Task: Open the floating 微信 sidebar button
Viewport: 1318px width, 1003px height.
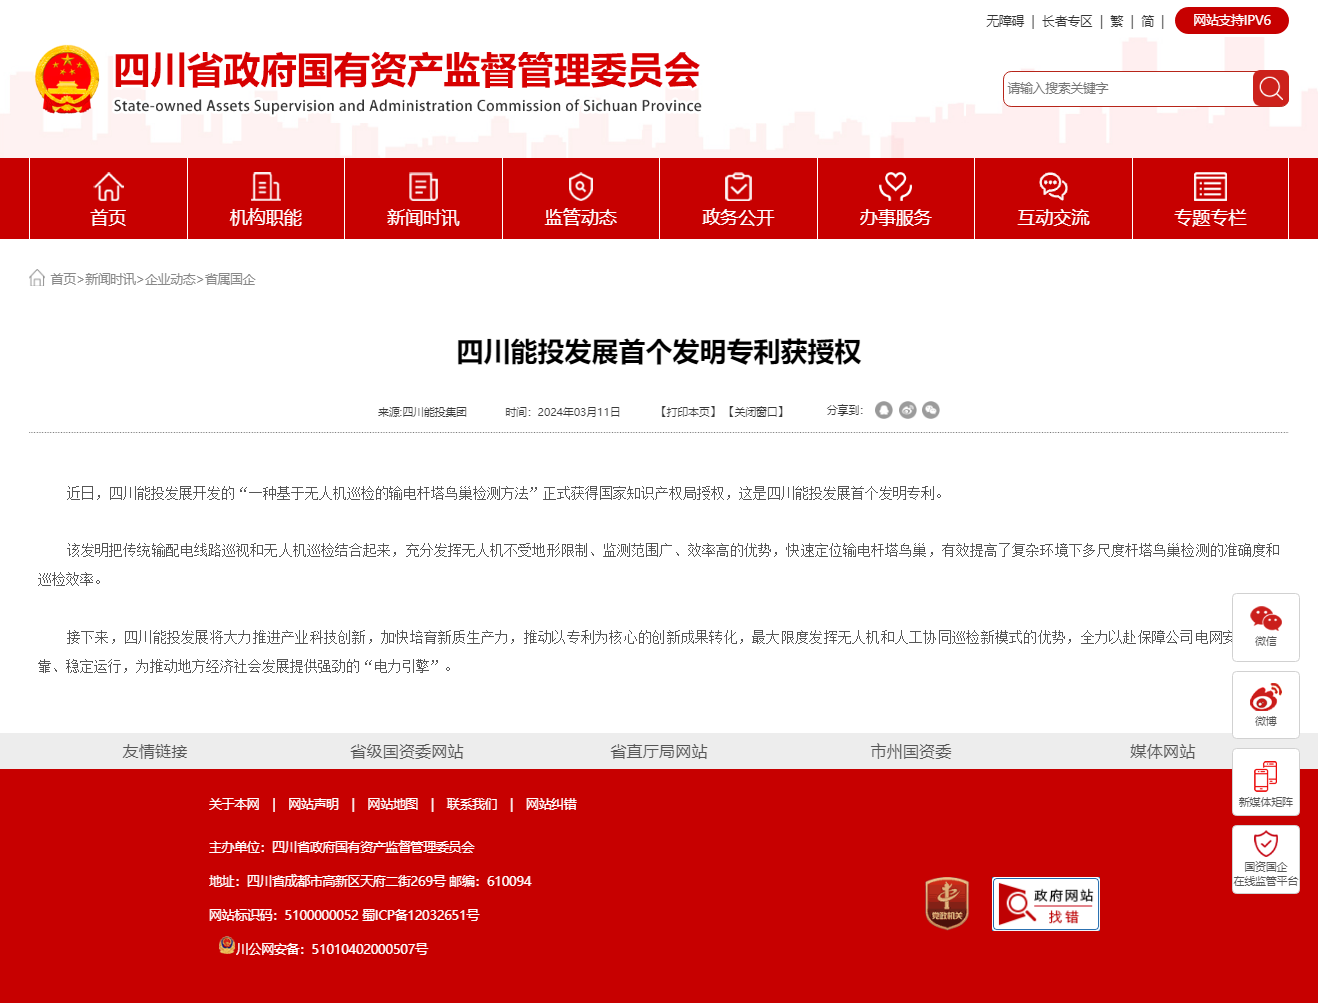Action: [x=1266, y=627]
